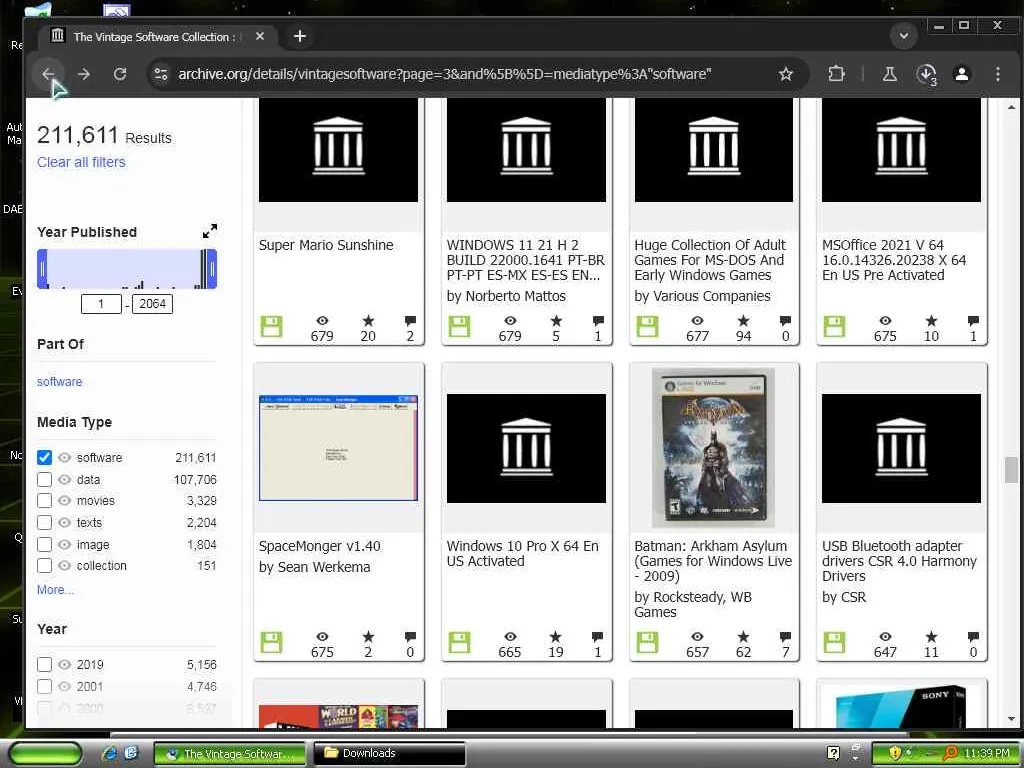This screenshot has height=768, width=1024.
Task: Open Chrome three-dot menu
Action: click(x=997, y=74)
